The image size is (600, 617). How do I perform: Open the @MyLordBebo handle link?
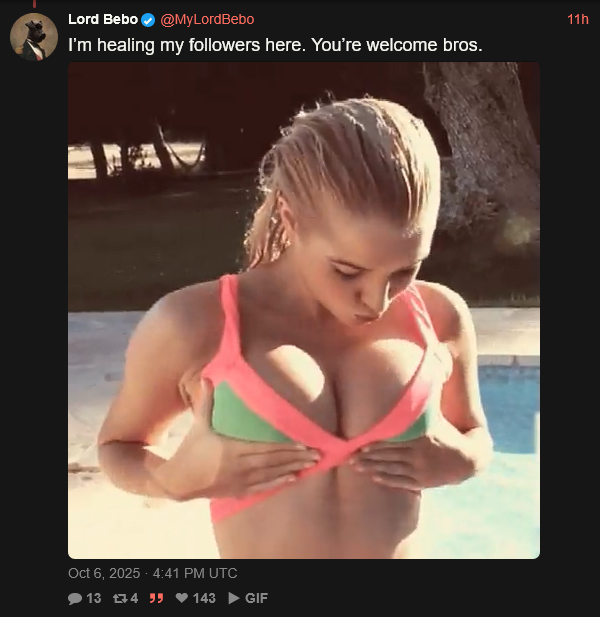[207, 19]
